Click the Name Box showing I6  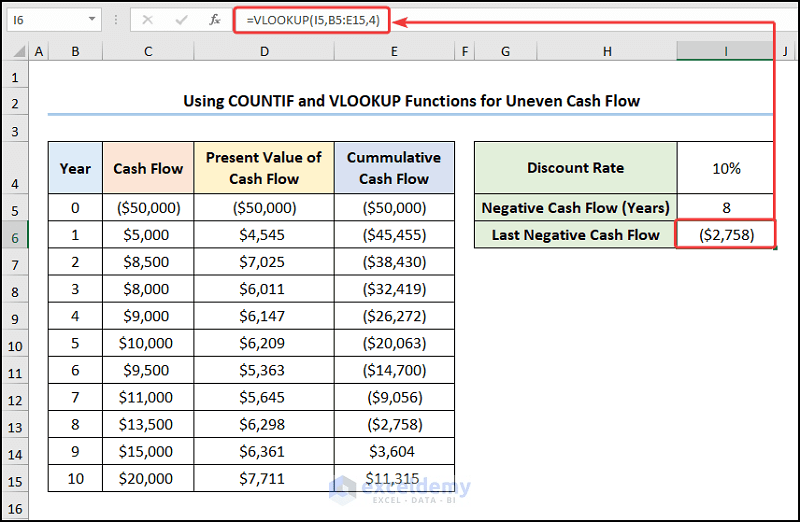[54, 20]
